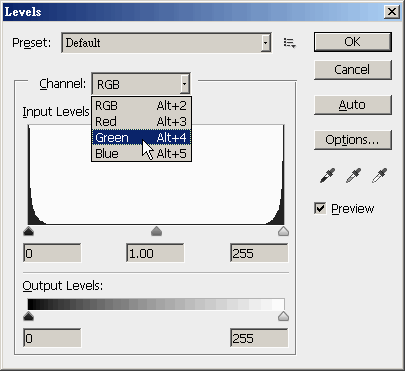This screenshot has width=405, height=371.
Task: Toggle the Preview checkbox
Action: (x=320, y=209)
